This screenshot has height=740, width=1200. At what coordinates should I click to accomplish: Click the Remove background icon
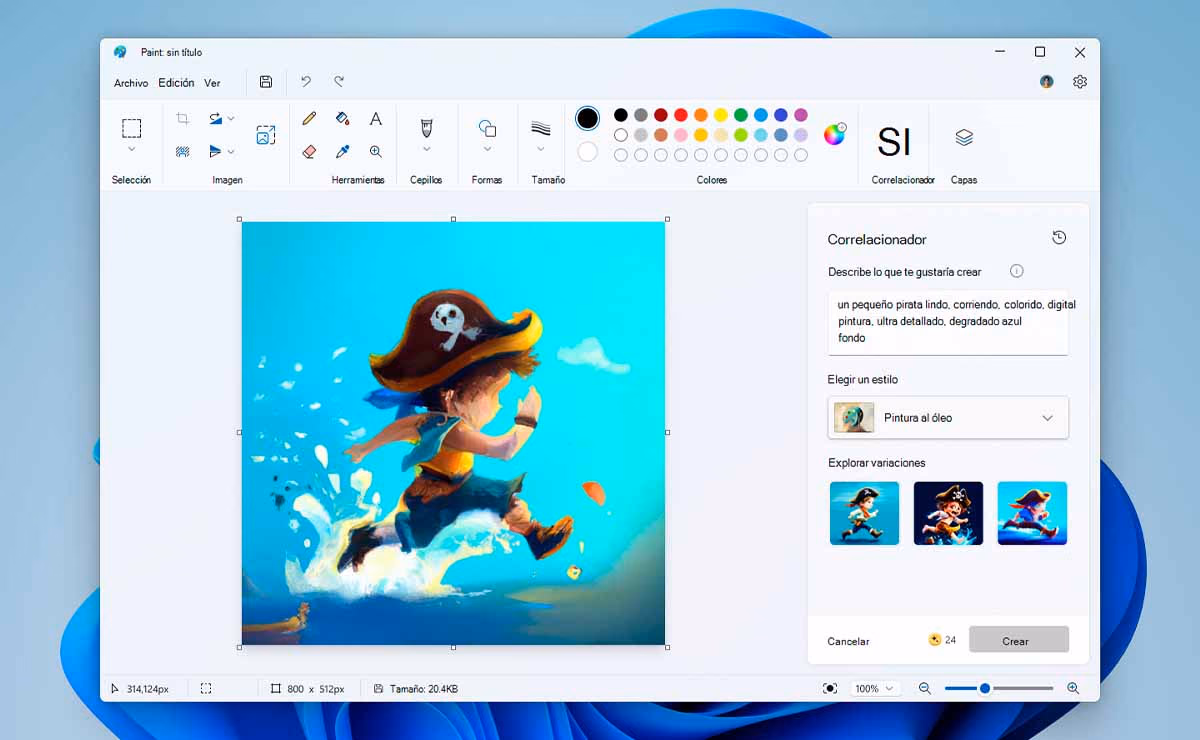click(183, 152)
